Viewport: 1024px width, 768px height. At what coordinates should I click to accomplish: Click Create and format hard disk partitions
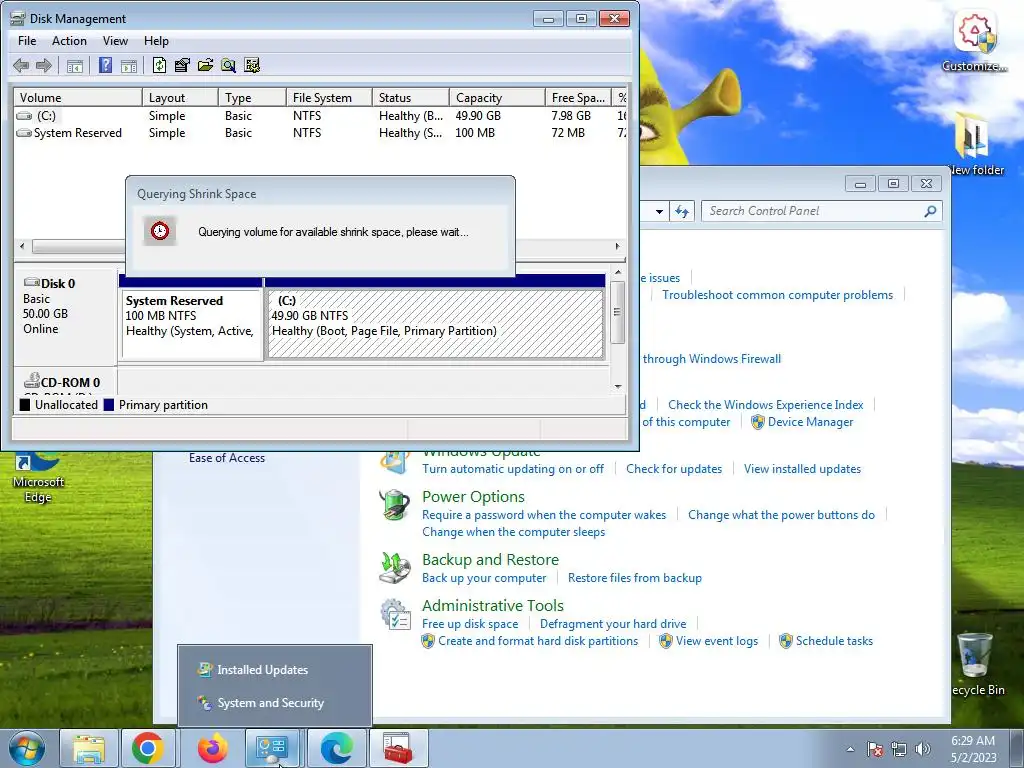537,641
